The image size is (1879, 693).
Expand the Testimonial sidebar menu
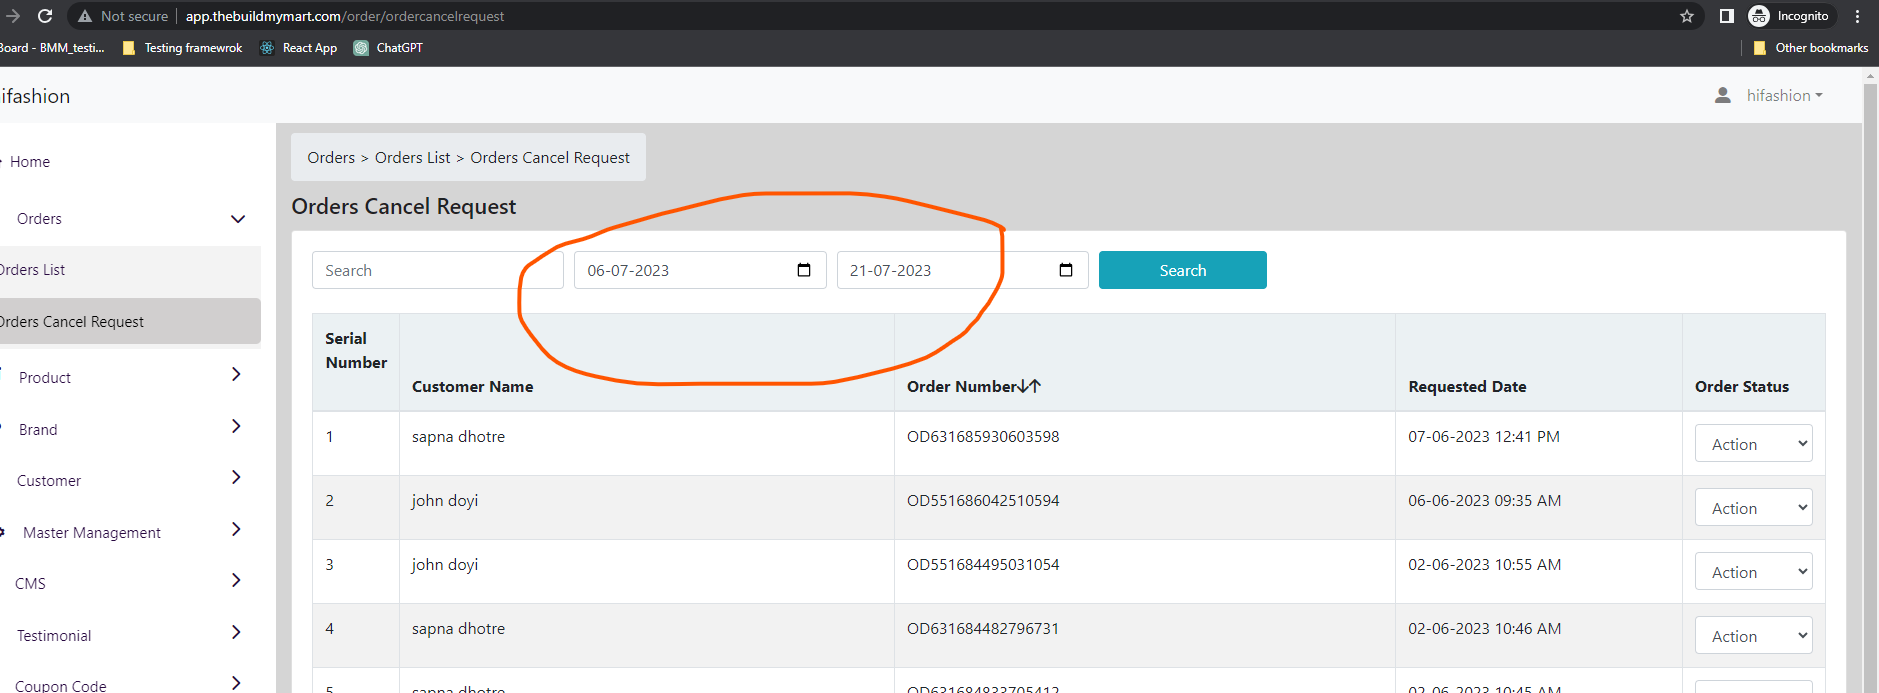tap(236, 632)
